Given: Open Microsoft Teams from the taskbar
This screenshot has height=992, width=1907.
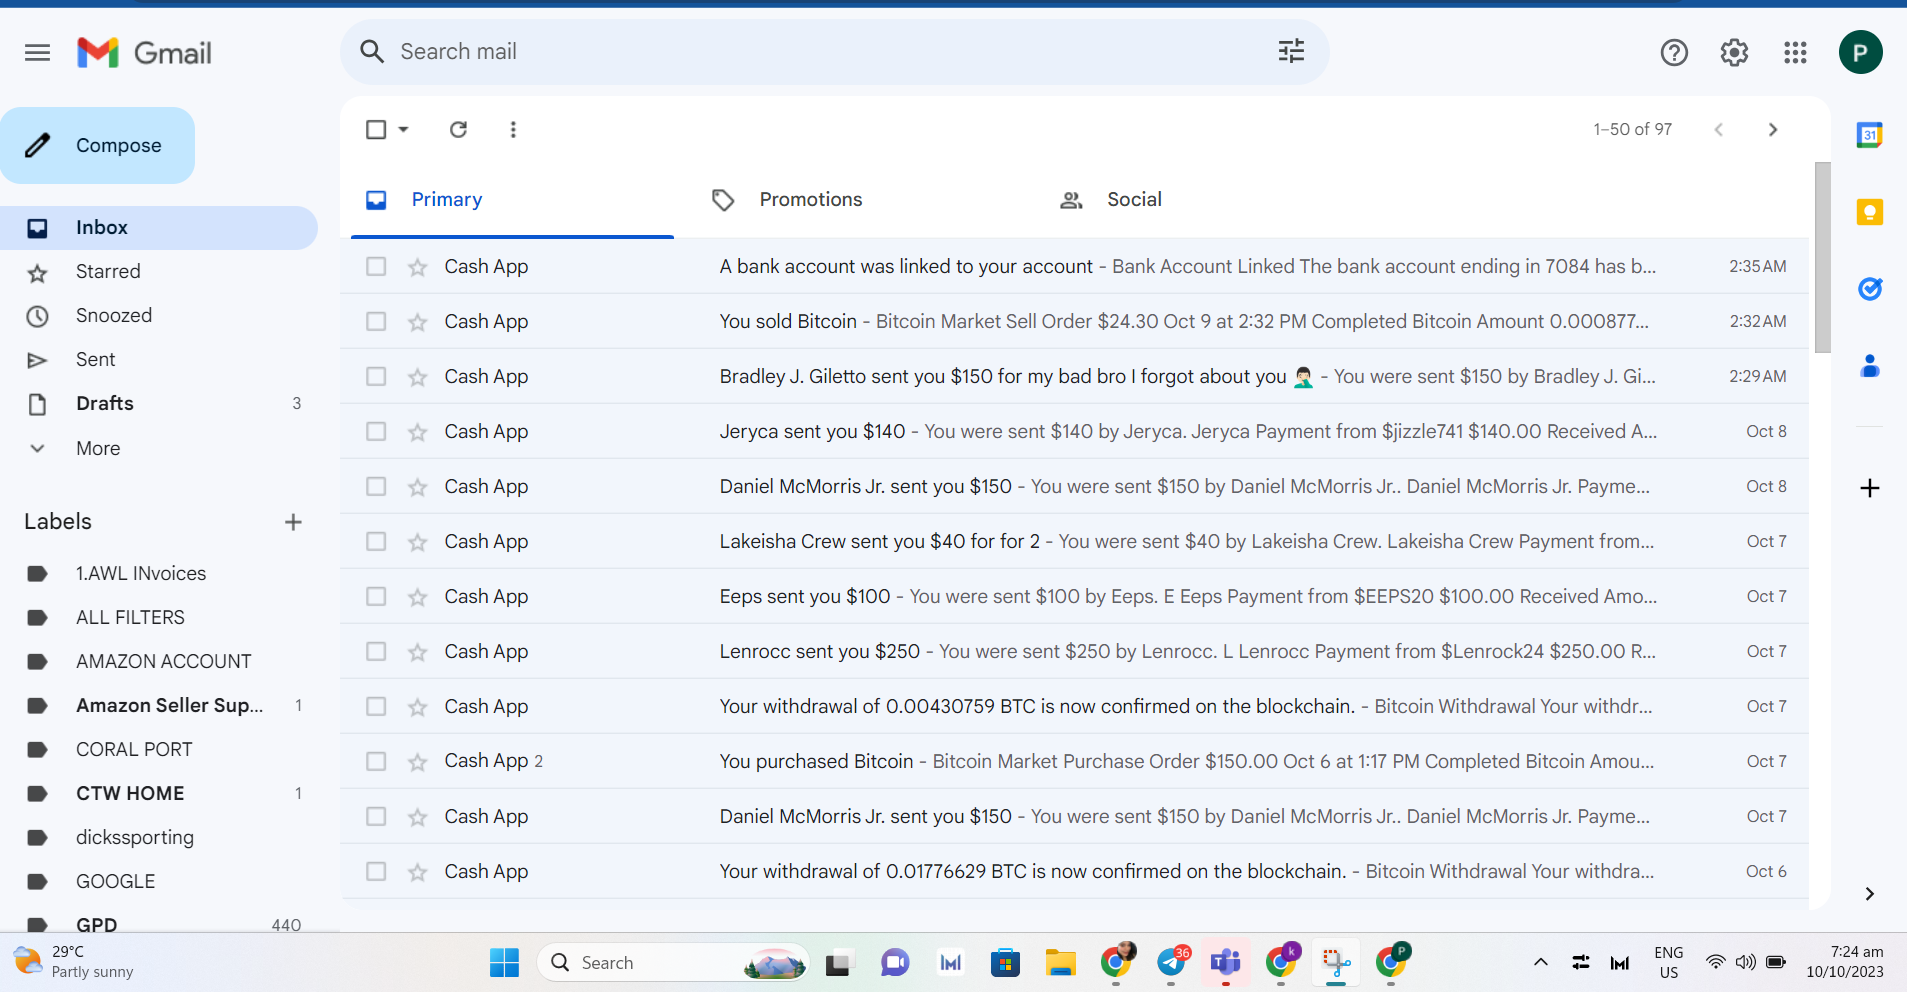Looking at the screenshot, I should pyautogui.click(x=1226, y=962).
